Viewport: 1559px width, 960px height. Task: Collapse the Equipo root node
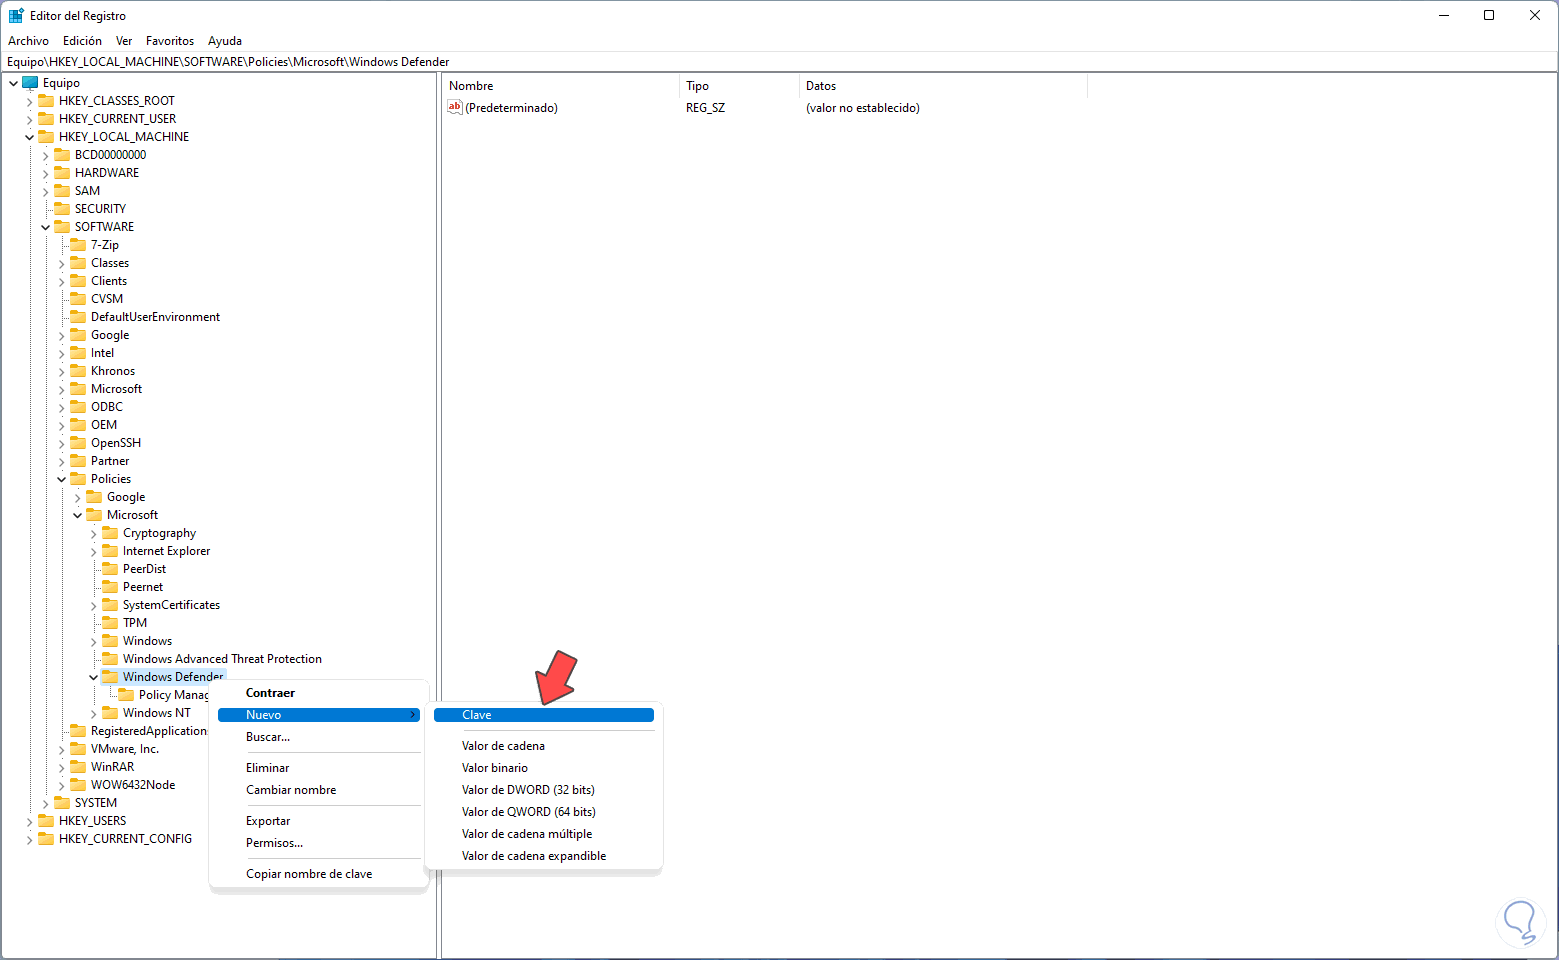pyautogui.click(x=13, y=83)
